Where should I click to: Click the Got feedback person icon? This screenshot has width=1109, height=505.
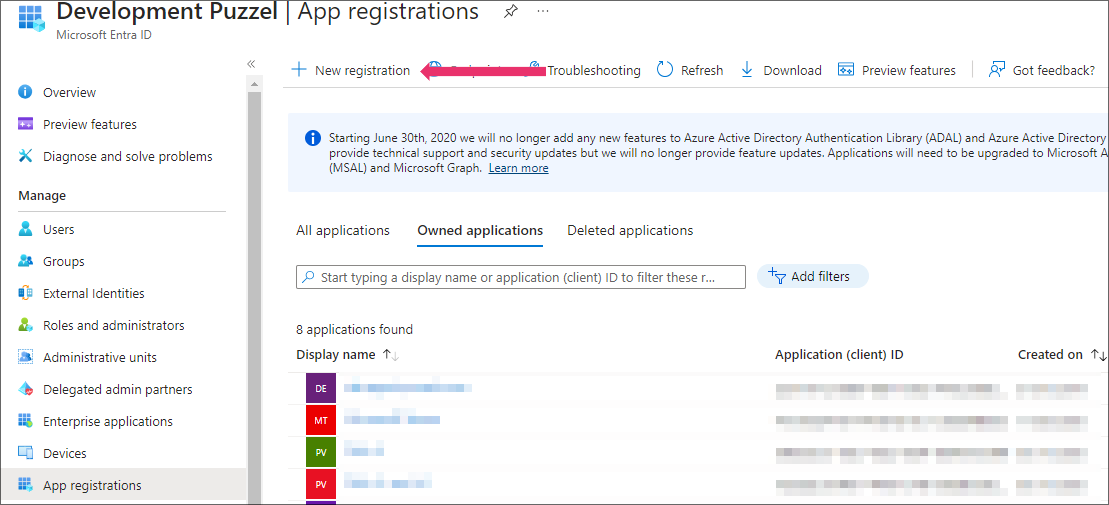997,69
